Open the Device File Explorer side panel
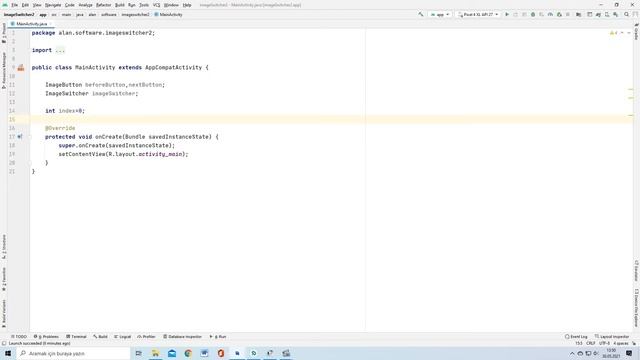This screenshot has width=640, height=360. [636, 308]
